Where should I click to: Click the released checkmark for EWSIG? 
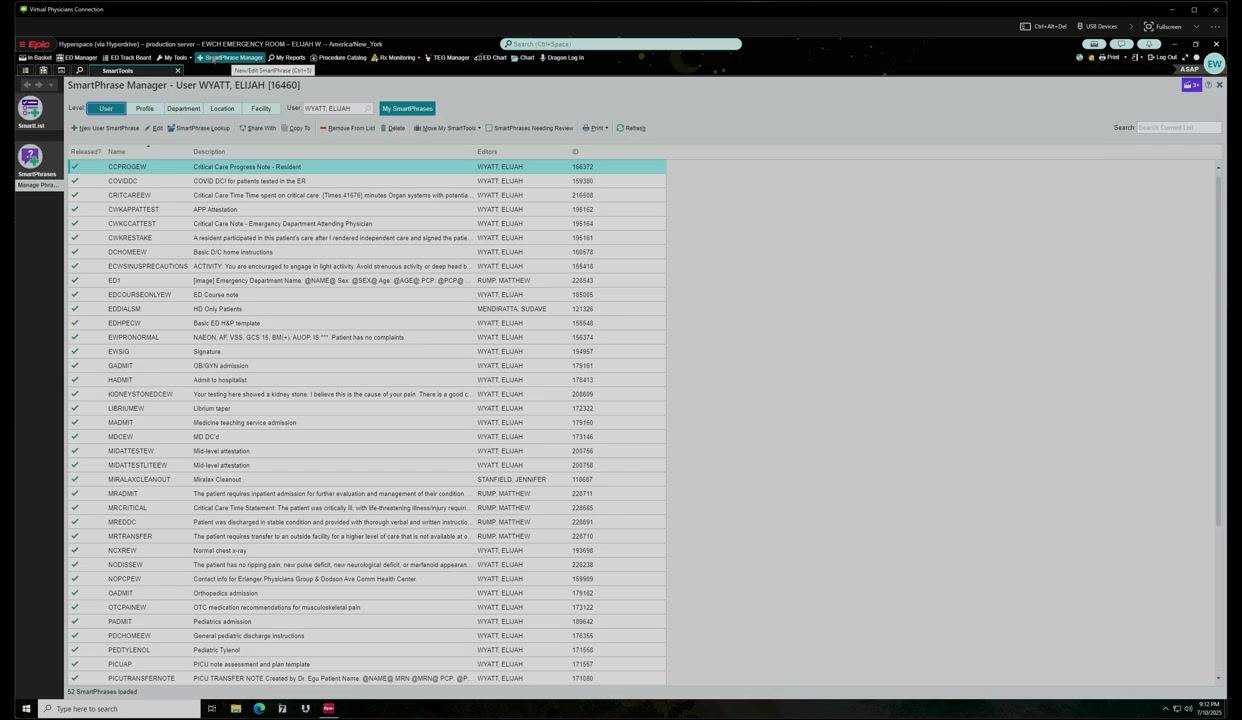point(75,351)
